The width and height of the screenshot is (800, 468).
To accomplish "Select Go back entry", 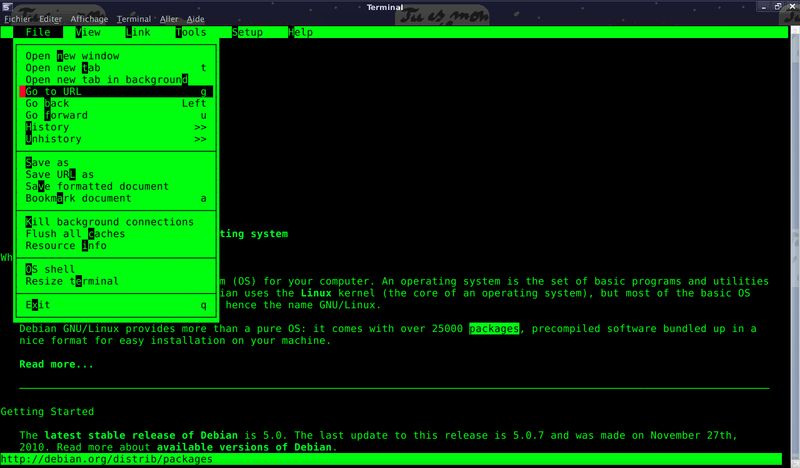I will 116,103.
